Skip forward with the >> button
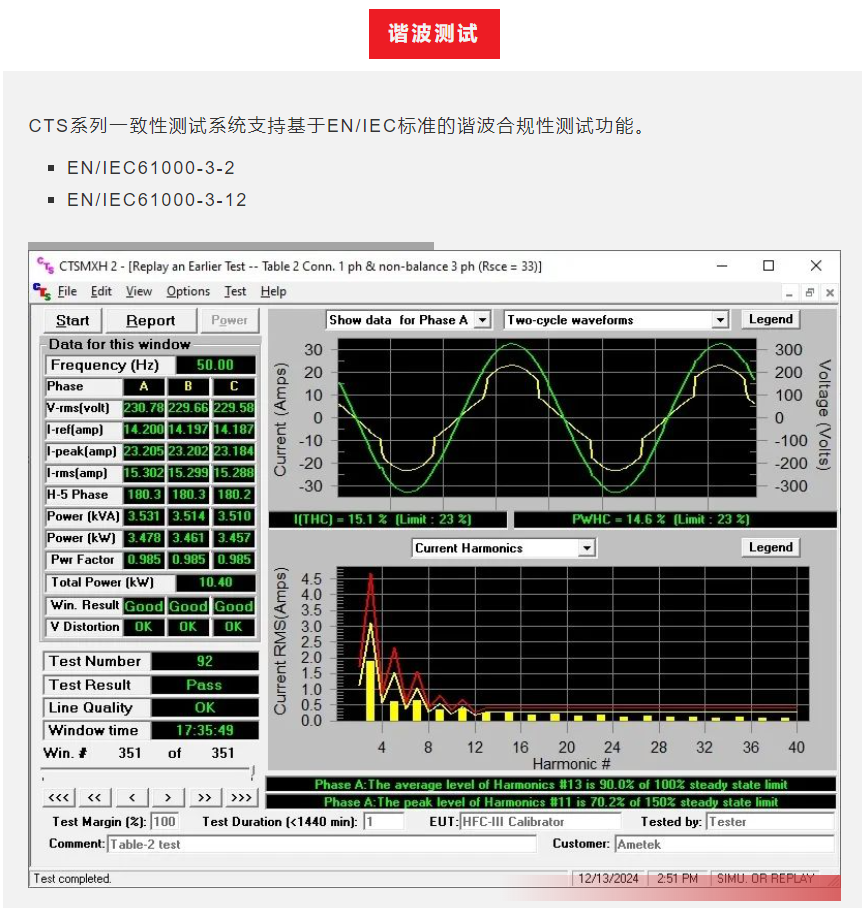 coord(204,797)
